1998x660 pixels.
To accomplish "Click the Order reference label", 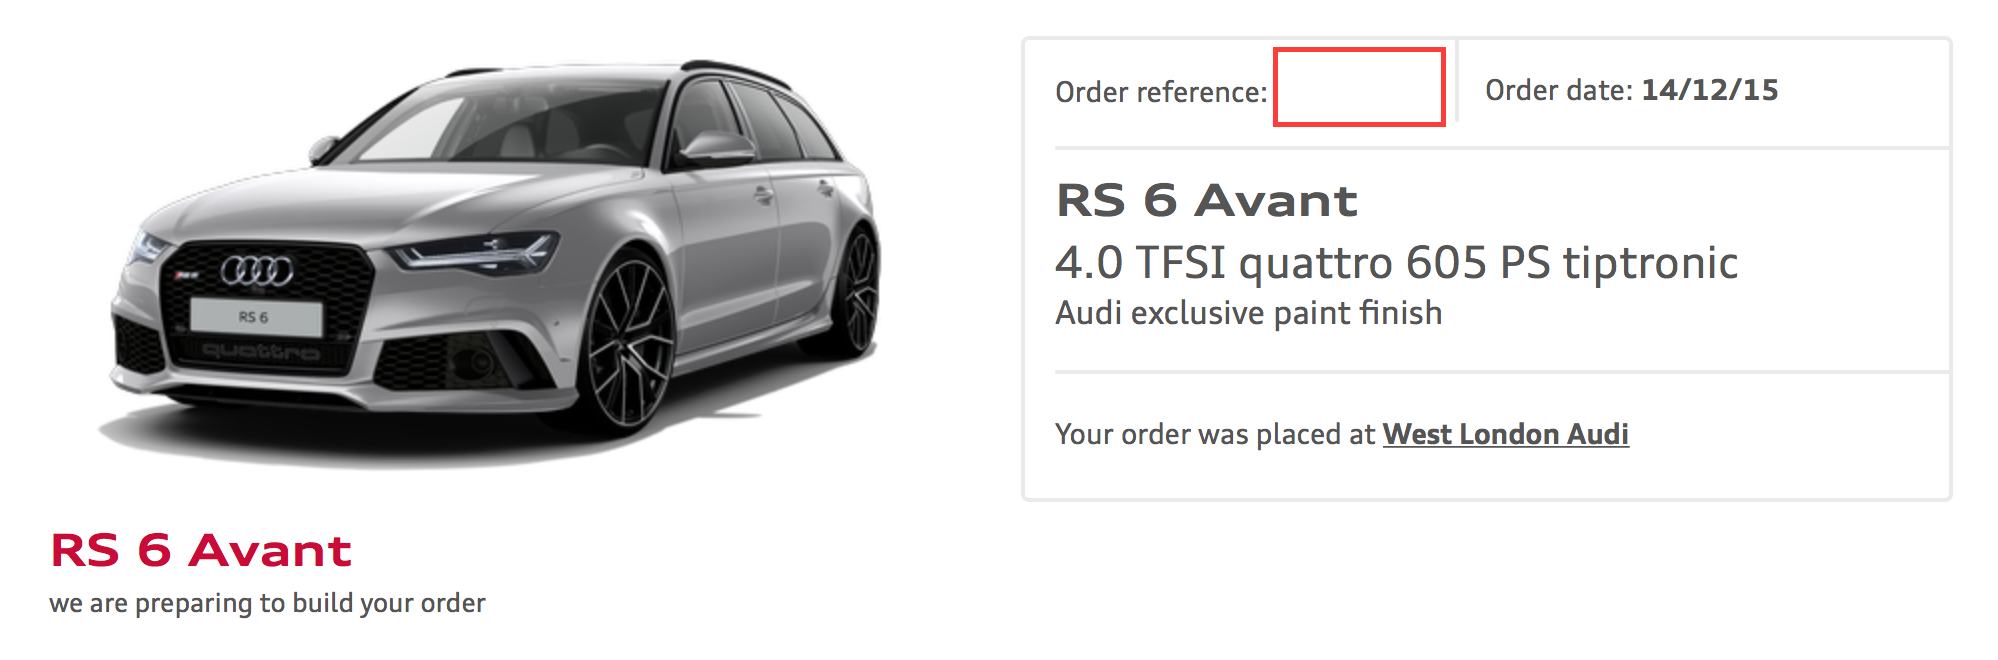I will (x=1161, y=92).
